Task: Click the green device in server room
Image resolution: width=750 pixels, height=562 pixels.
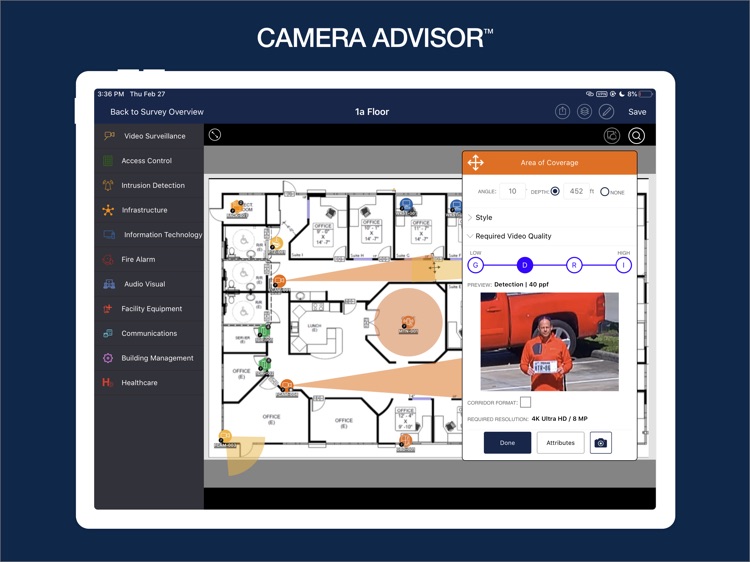Action: (x=264, y=331)
